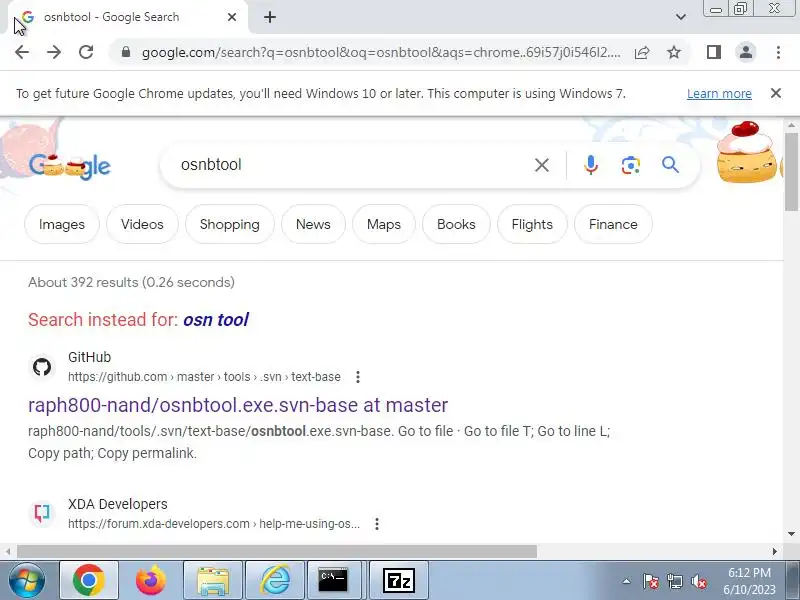Open more options for XDA Developers result
Viewport: 800px width, 600px height.
(x=377, y=524)
